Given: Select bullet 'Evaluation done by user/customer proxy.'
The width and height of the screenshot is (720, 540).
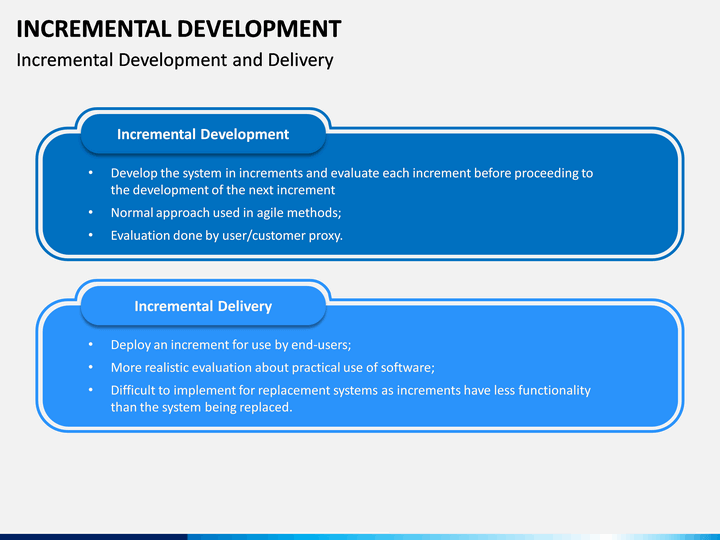Looking at the screenshot, I should [x=227, y=236].
